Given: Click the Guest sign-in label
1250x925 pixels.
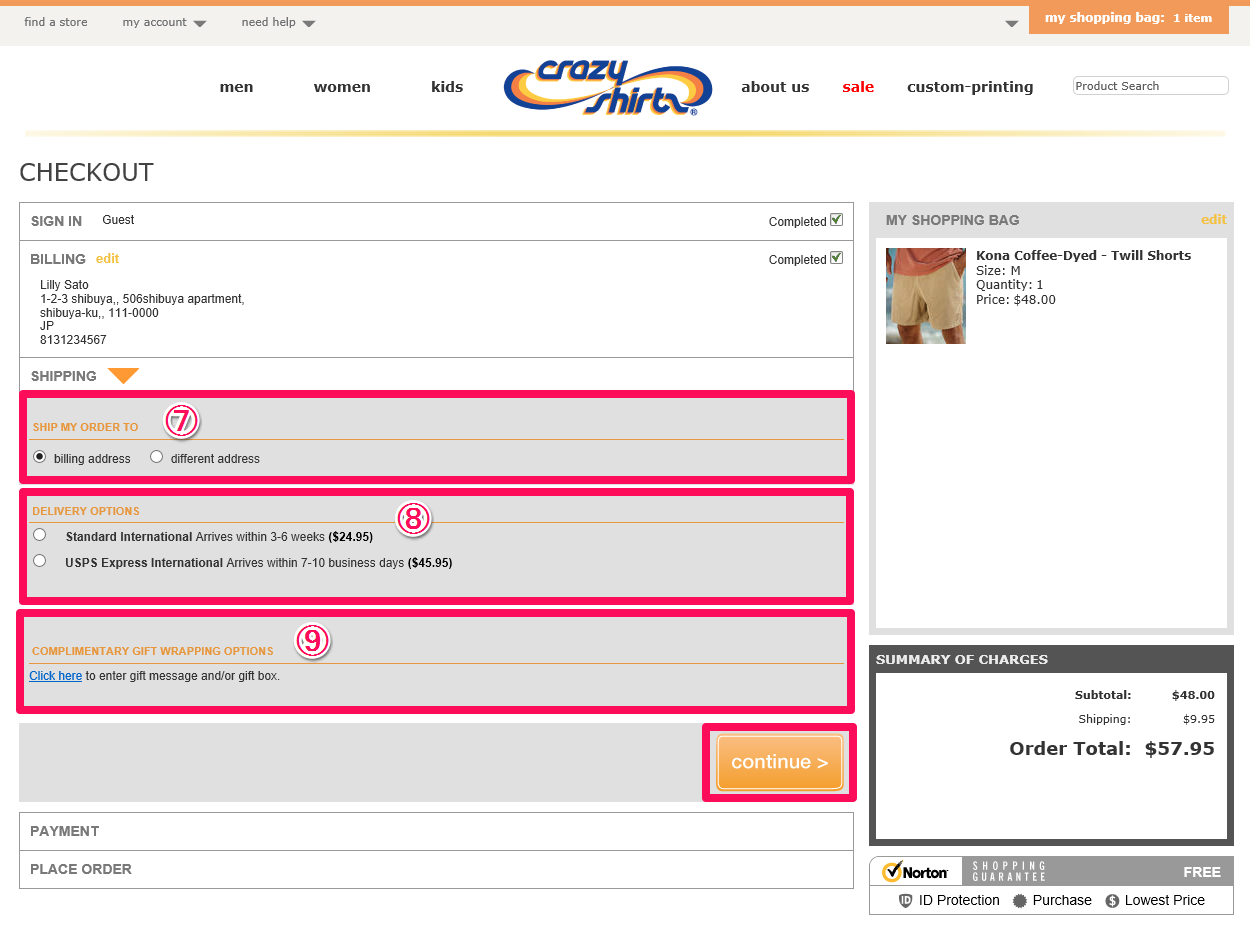Looking at the screenshot, I should click(118, 220).
